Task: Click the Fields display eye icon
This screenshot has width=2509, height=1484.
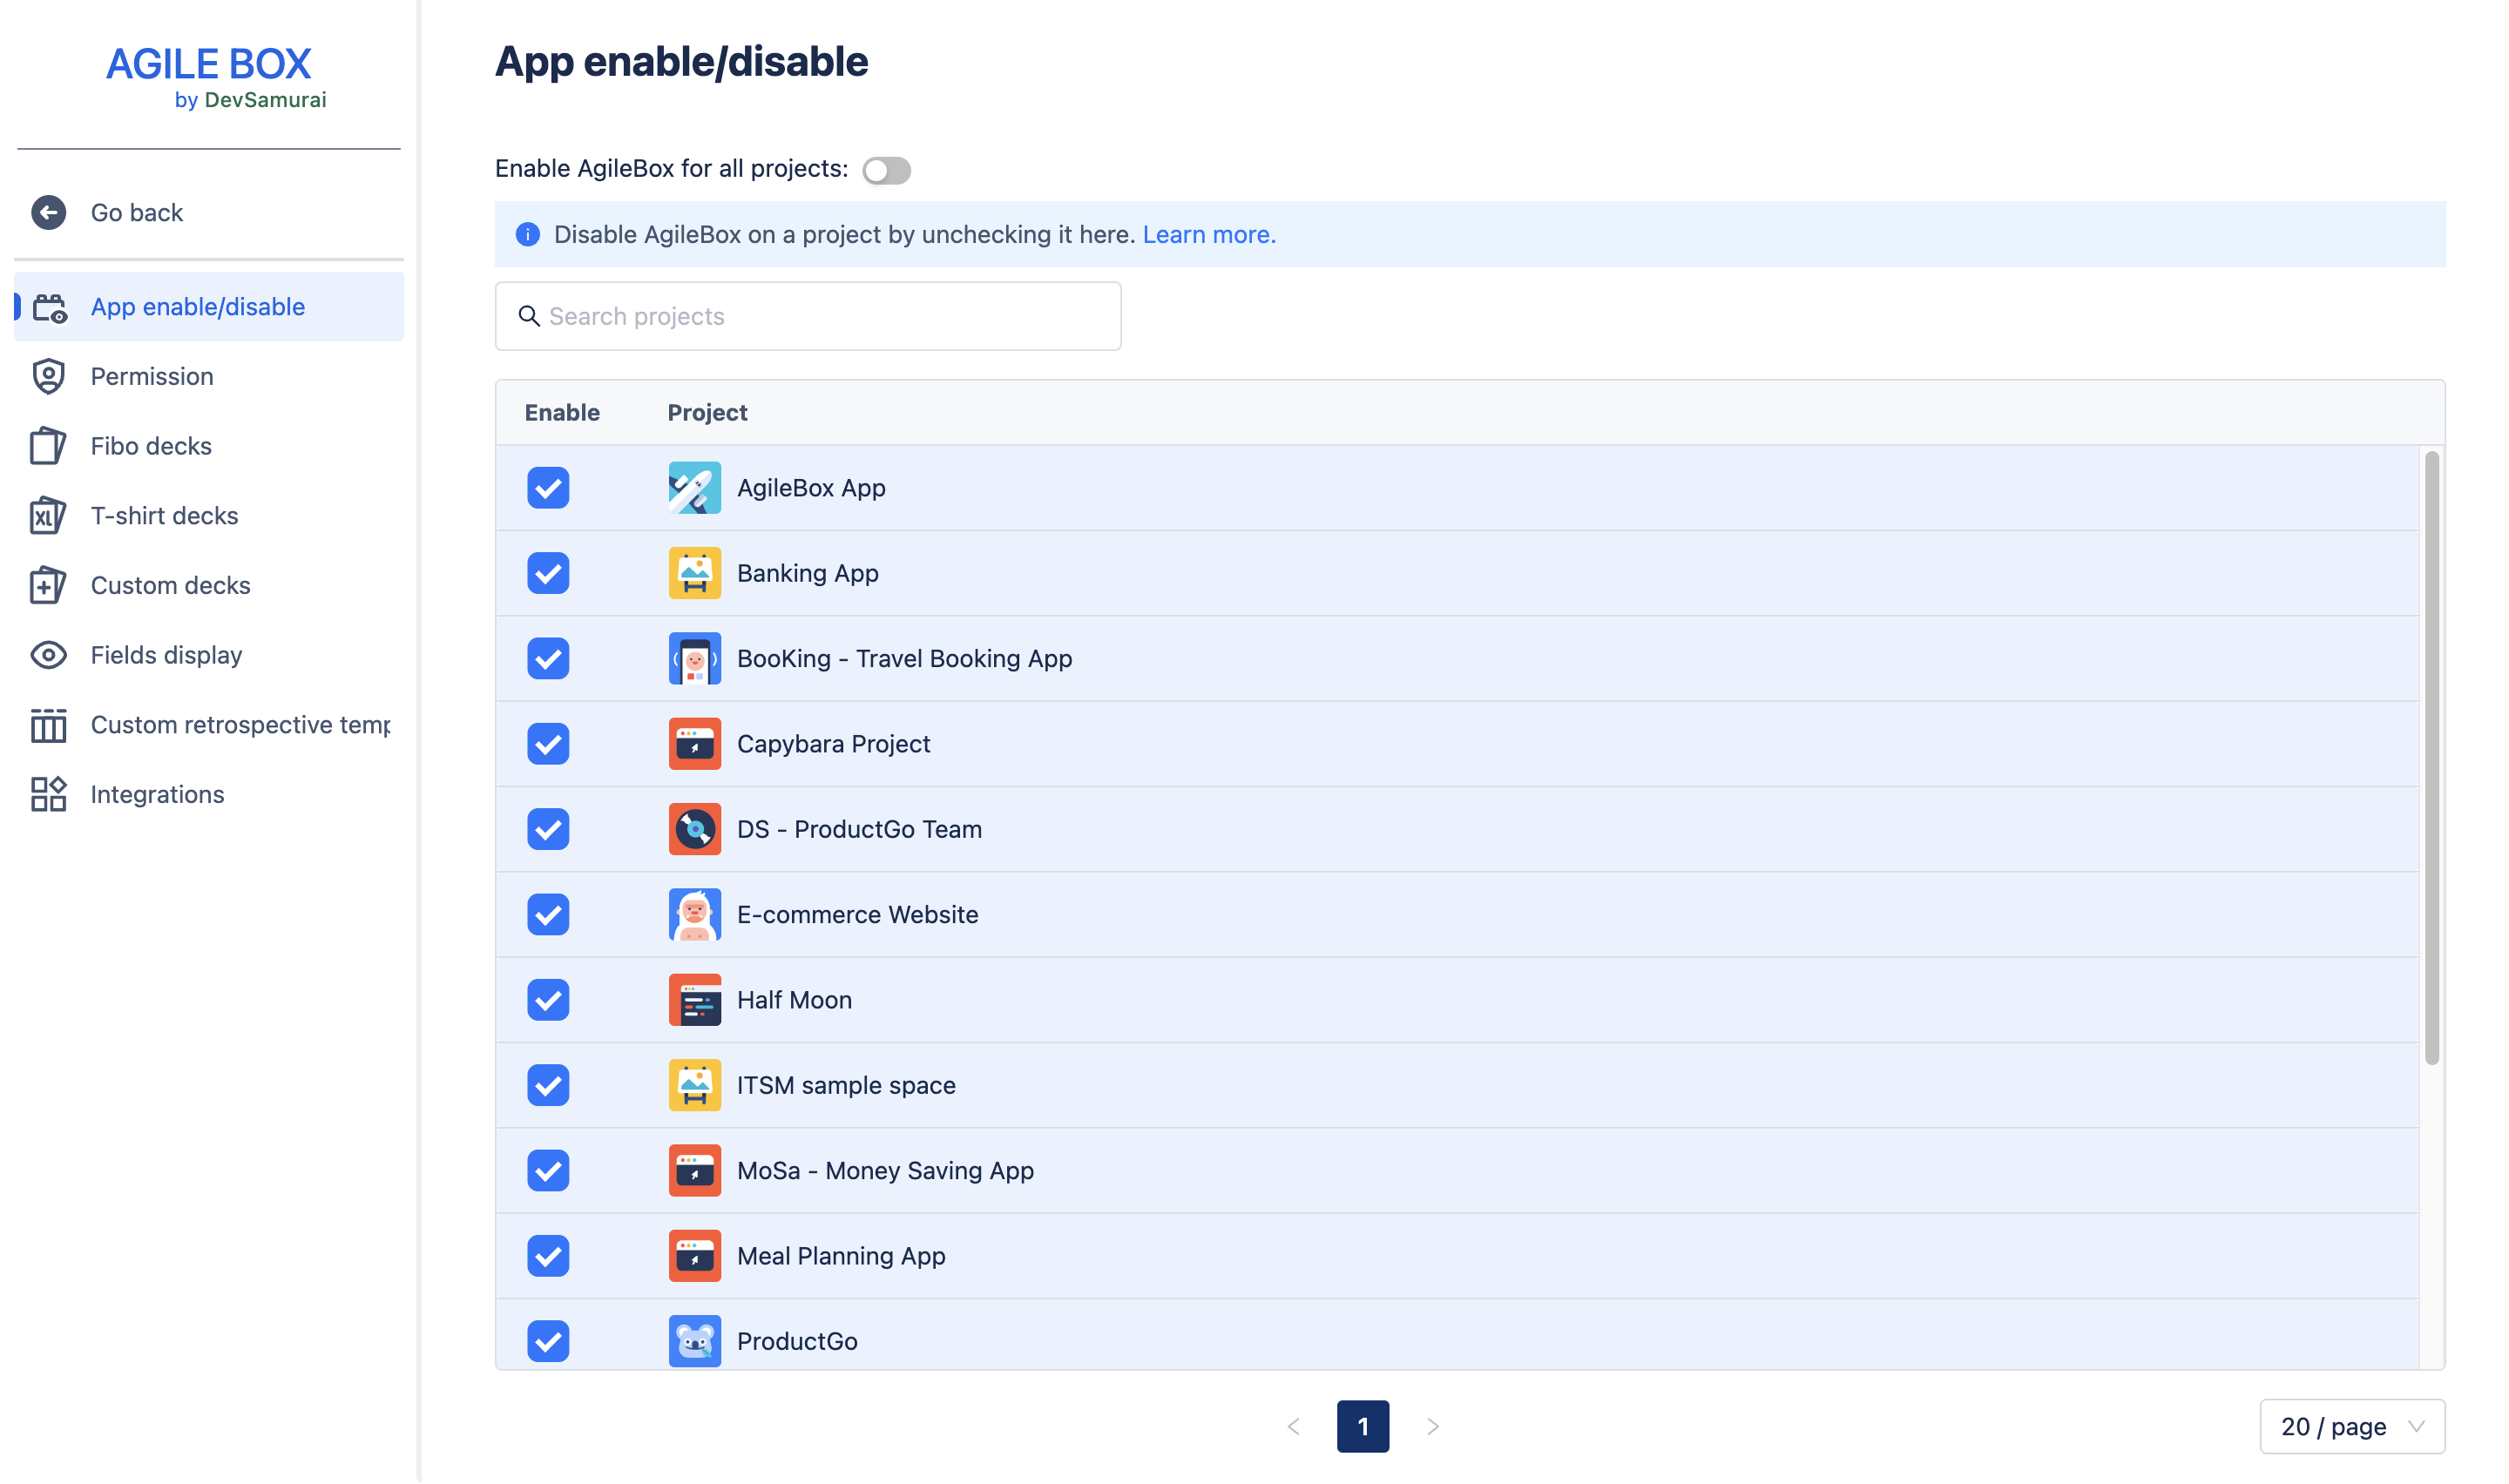Action: pos(48,655)
